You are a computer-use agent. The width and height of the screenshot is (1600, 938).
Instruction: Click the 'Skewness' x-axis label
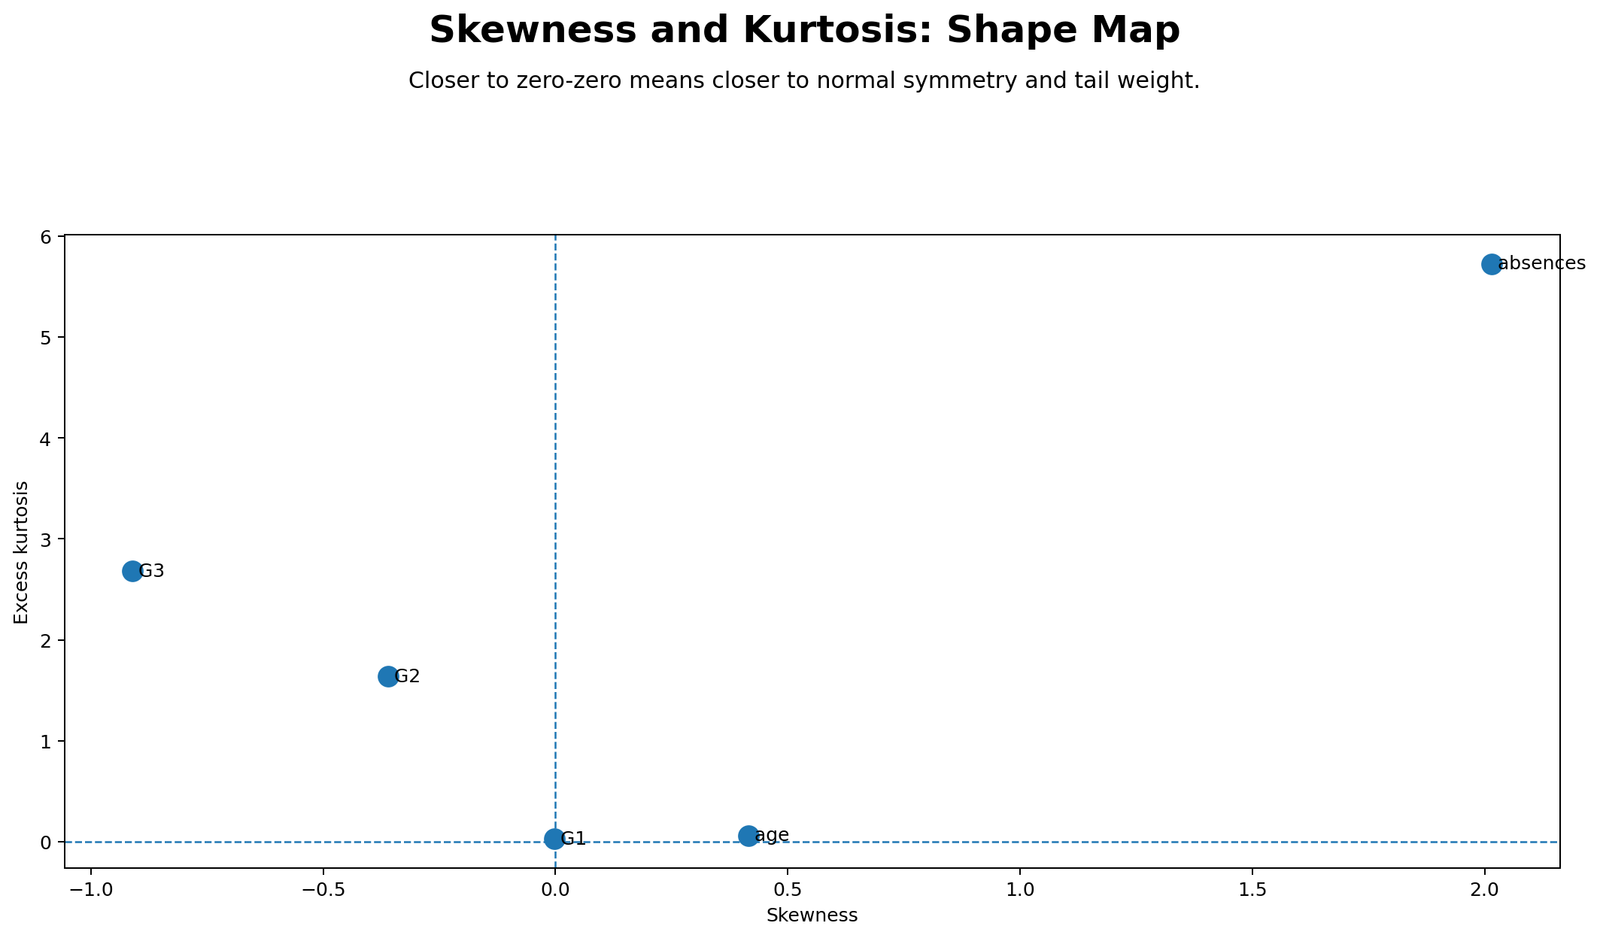812,915
